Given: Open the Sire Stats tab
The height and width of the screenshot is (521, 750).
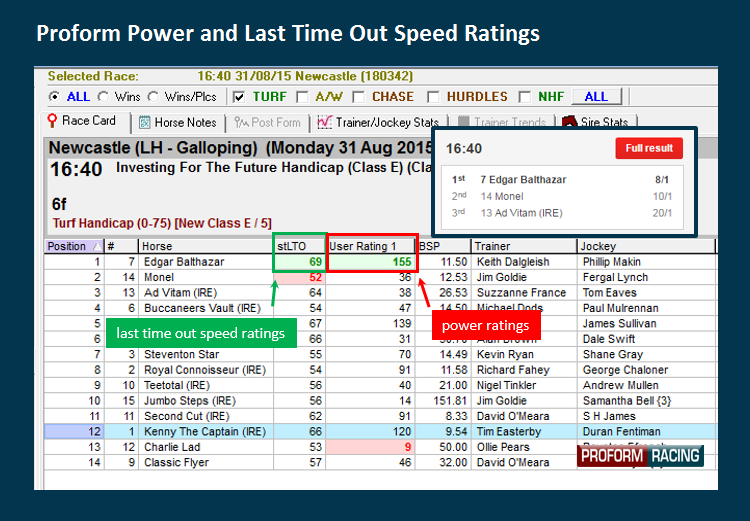Looking at the screenshot, I should [x=598, y=122].
